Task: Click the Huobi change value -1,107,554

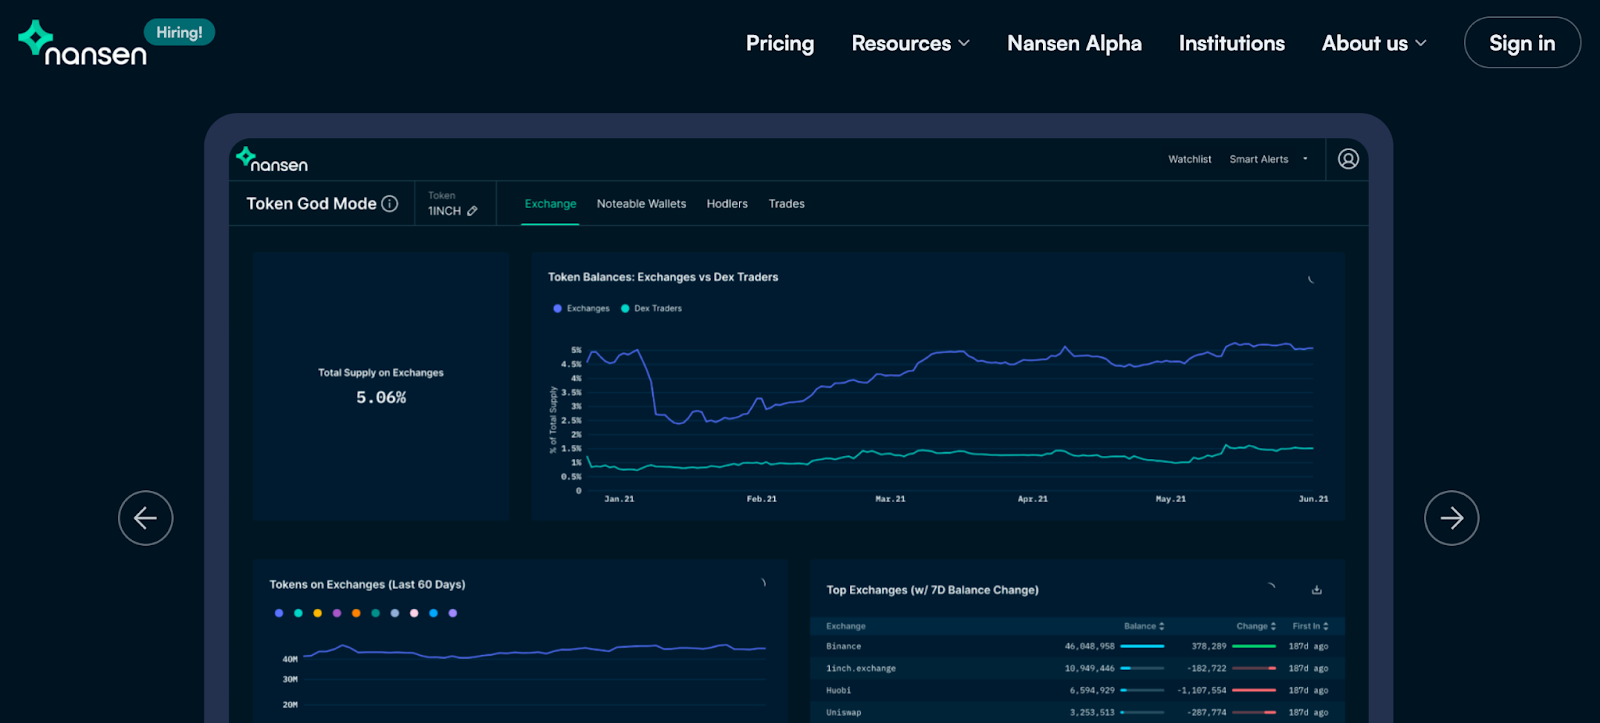Action: tap(1201, 690)
